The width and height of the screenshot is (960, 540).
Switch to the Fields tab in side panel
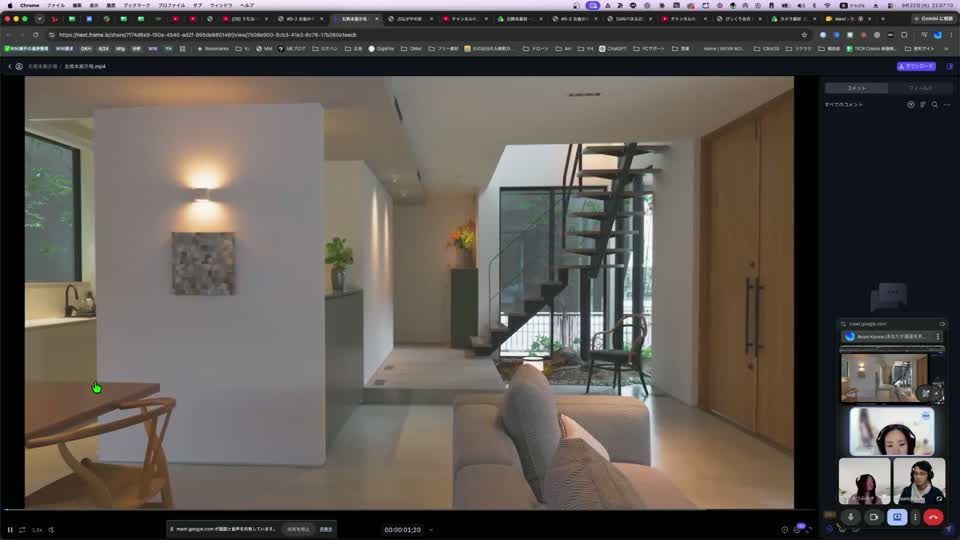point(920,88)
